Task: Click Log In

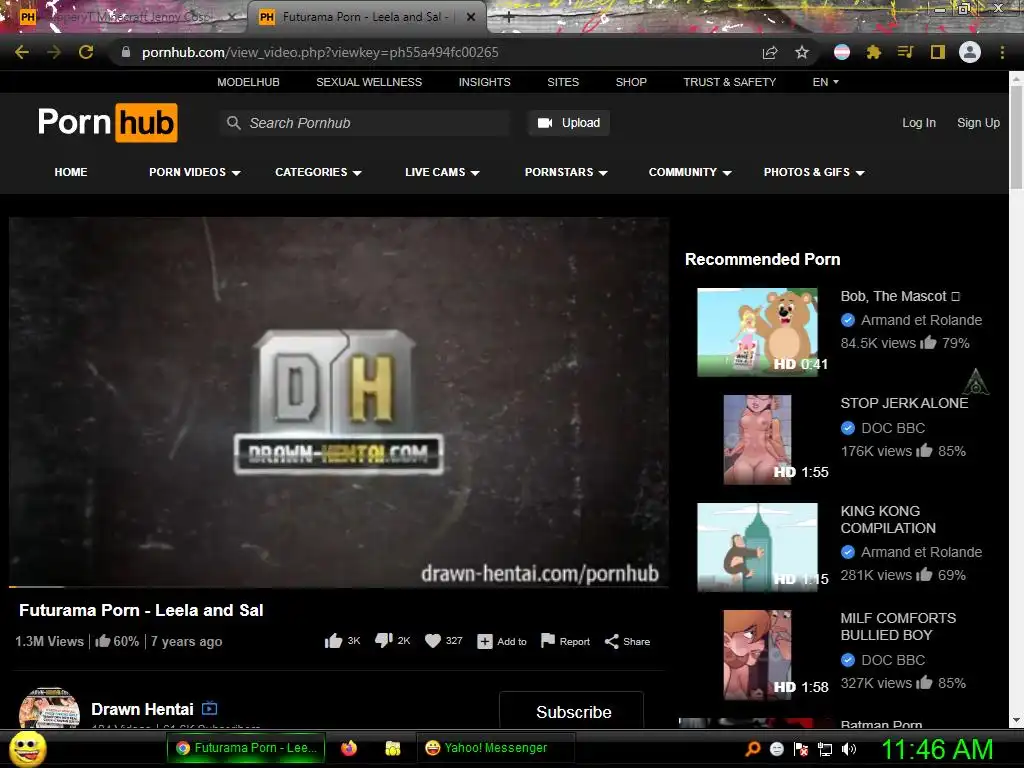Action: (918, 123)
